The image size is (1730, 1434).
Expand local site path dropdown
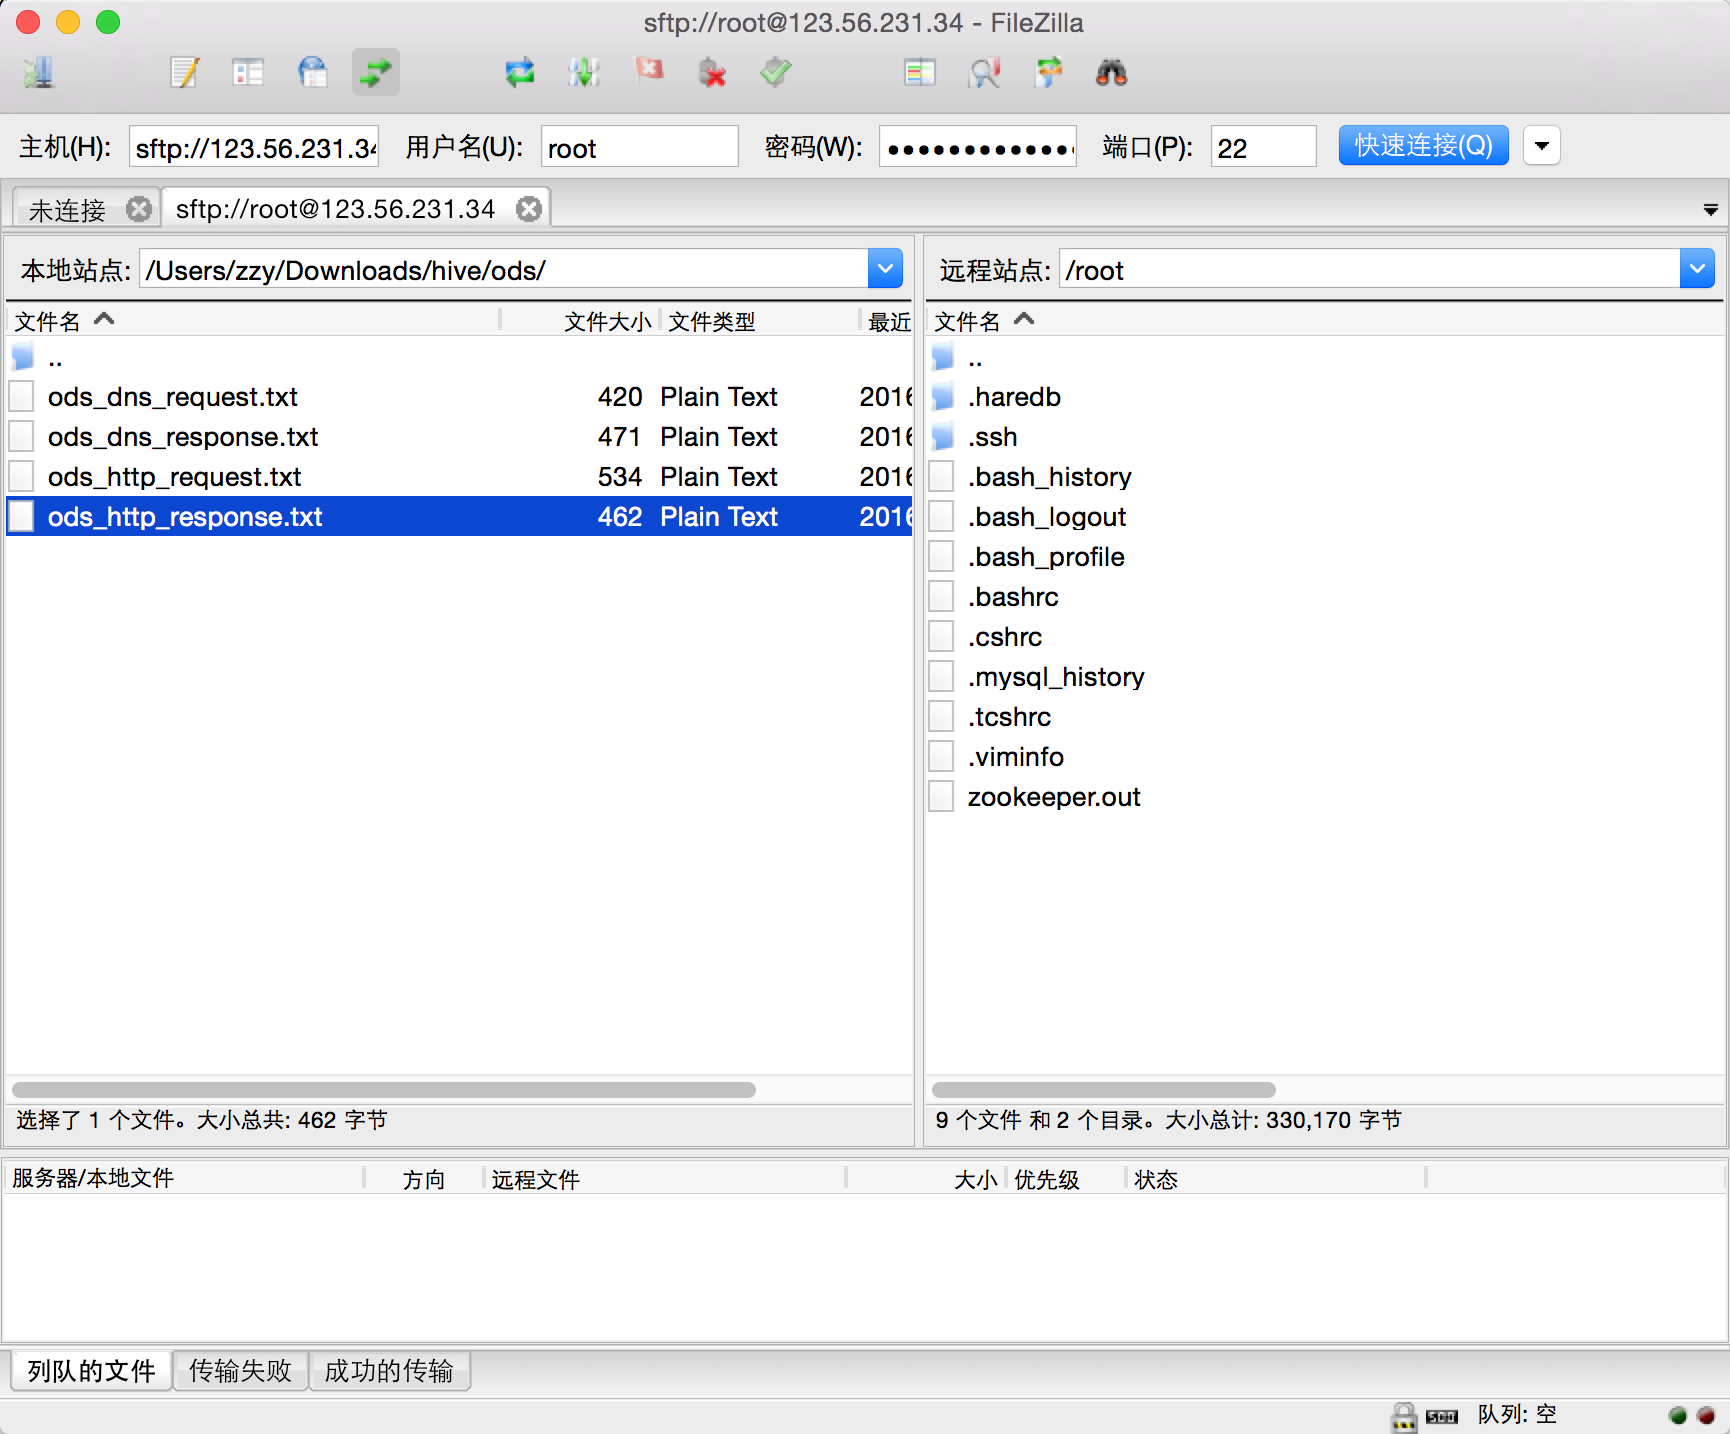pos(885,269)
